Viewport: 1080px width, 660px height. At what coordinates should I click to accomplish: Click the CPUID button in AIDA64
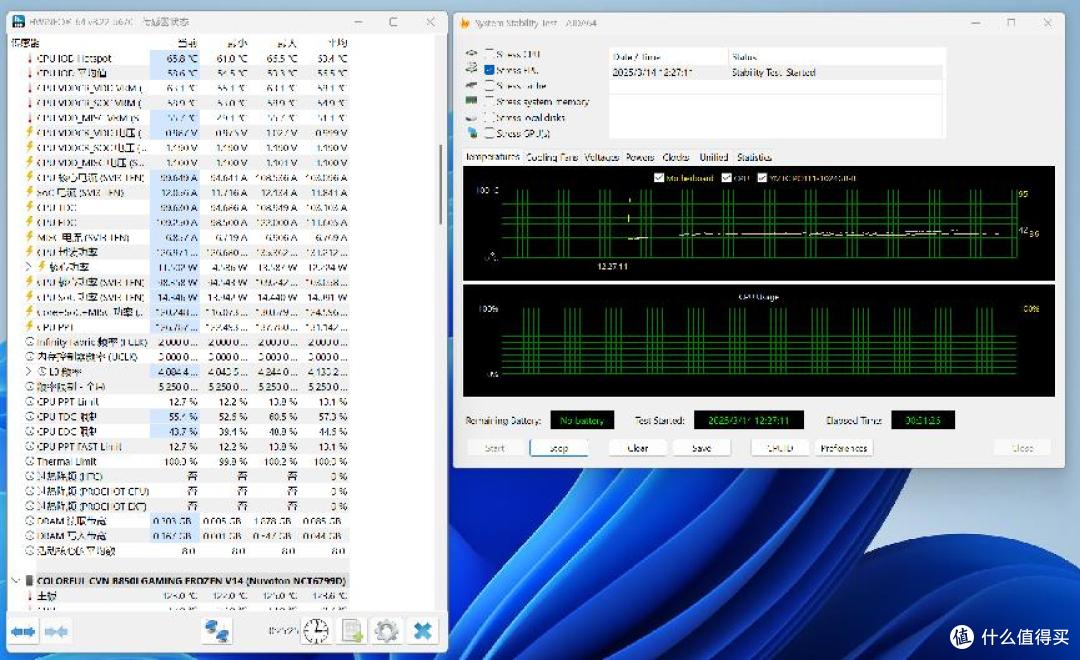pos(780,448)
